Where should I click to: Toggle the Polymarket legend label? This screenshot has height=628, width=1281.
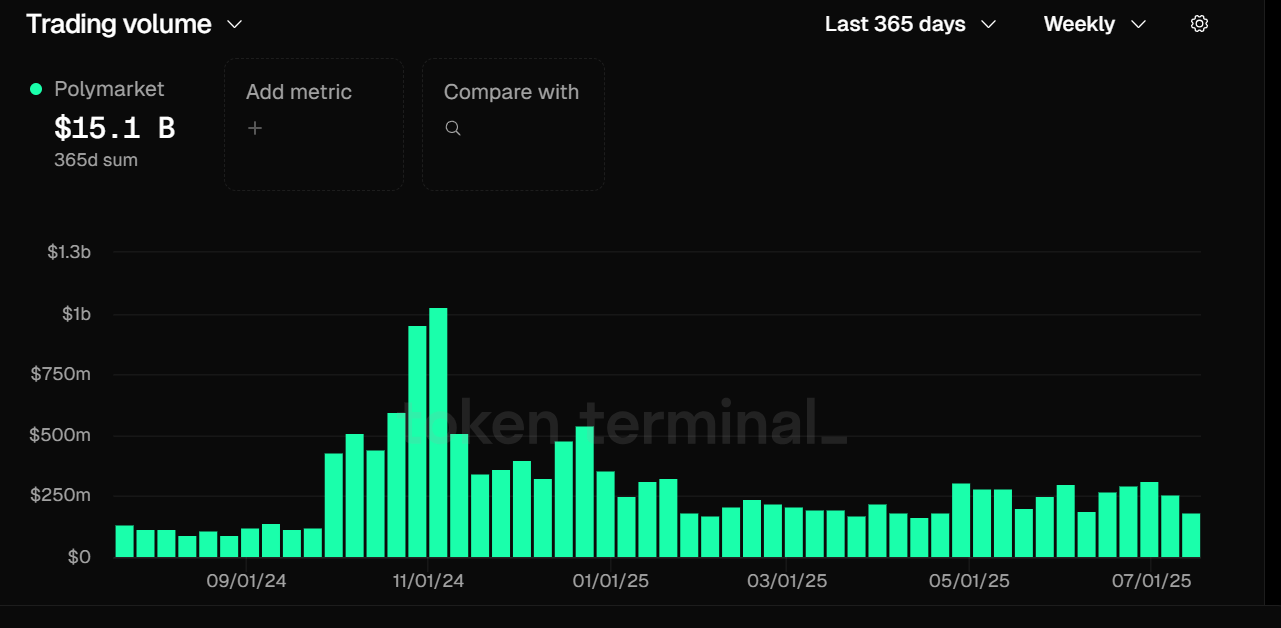pos(108,89)
